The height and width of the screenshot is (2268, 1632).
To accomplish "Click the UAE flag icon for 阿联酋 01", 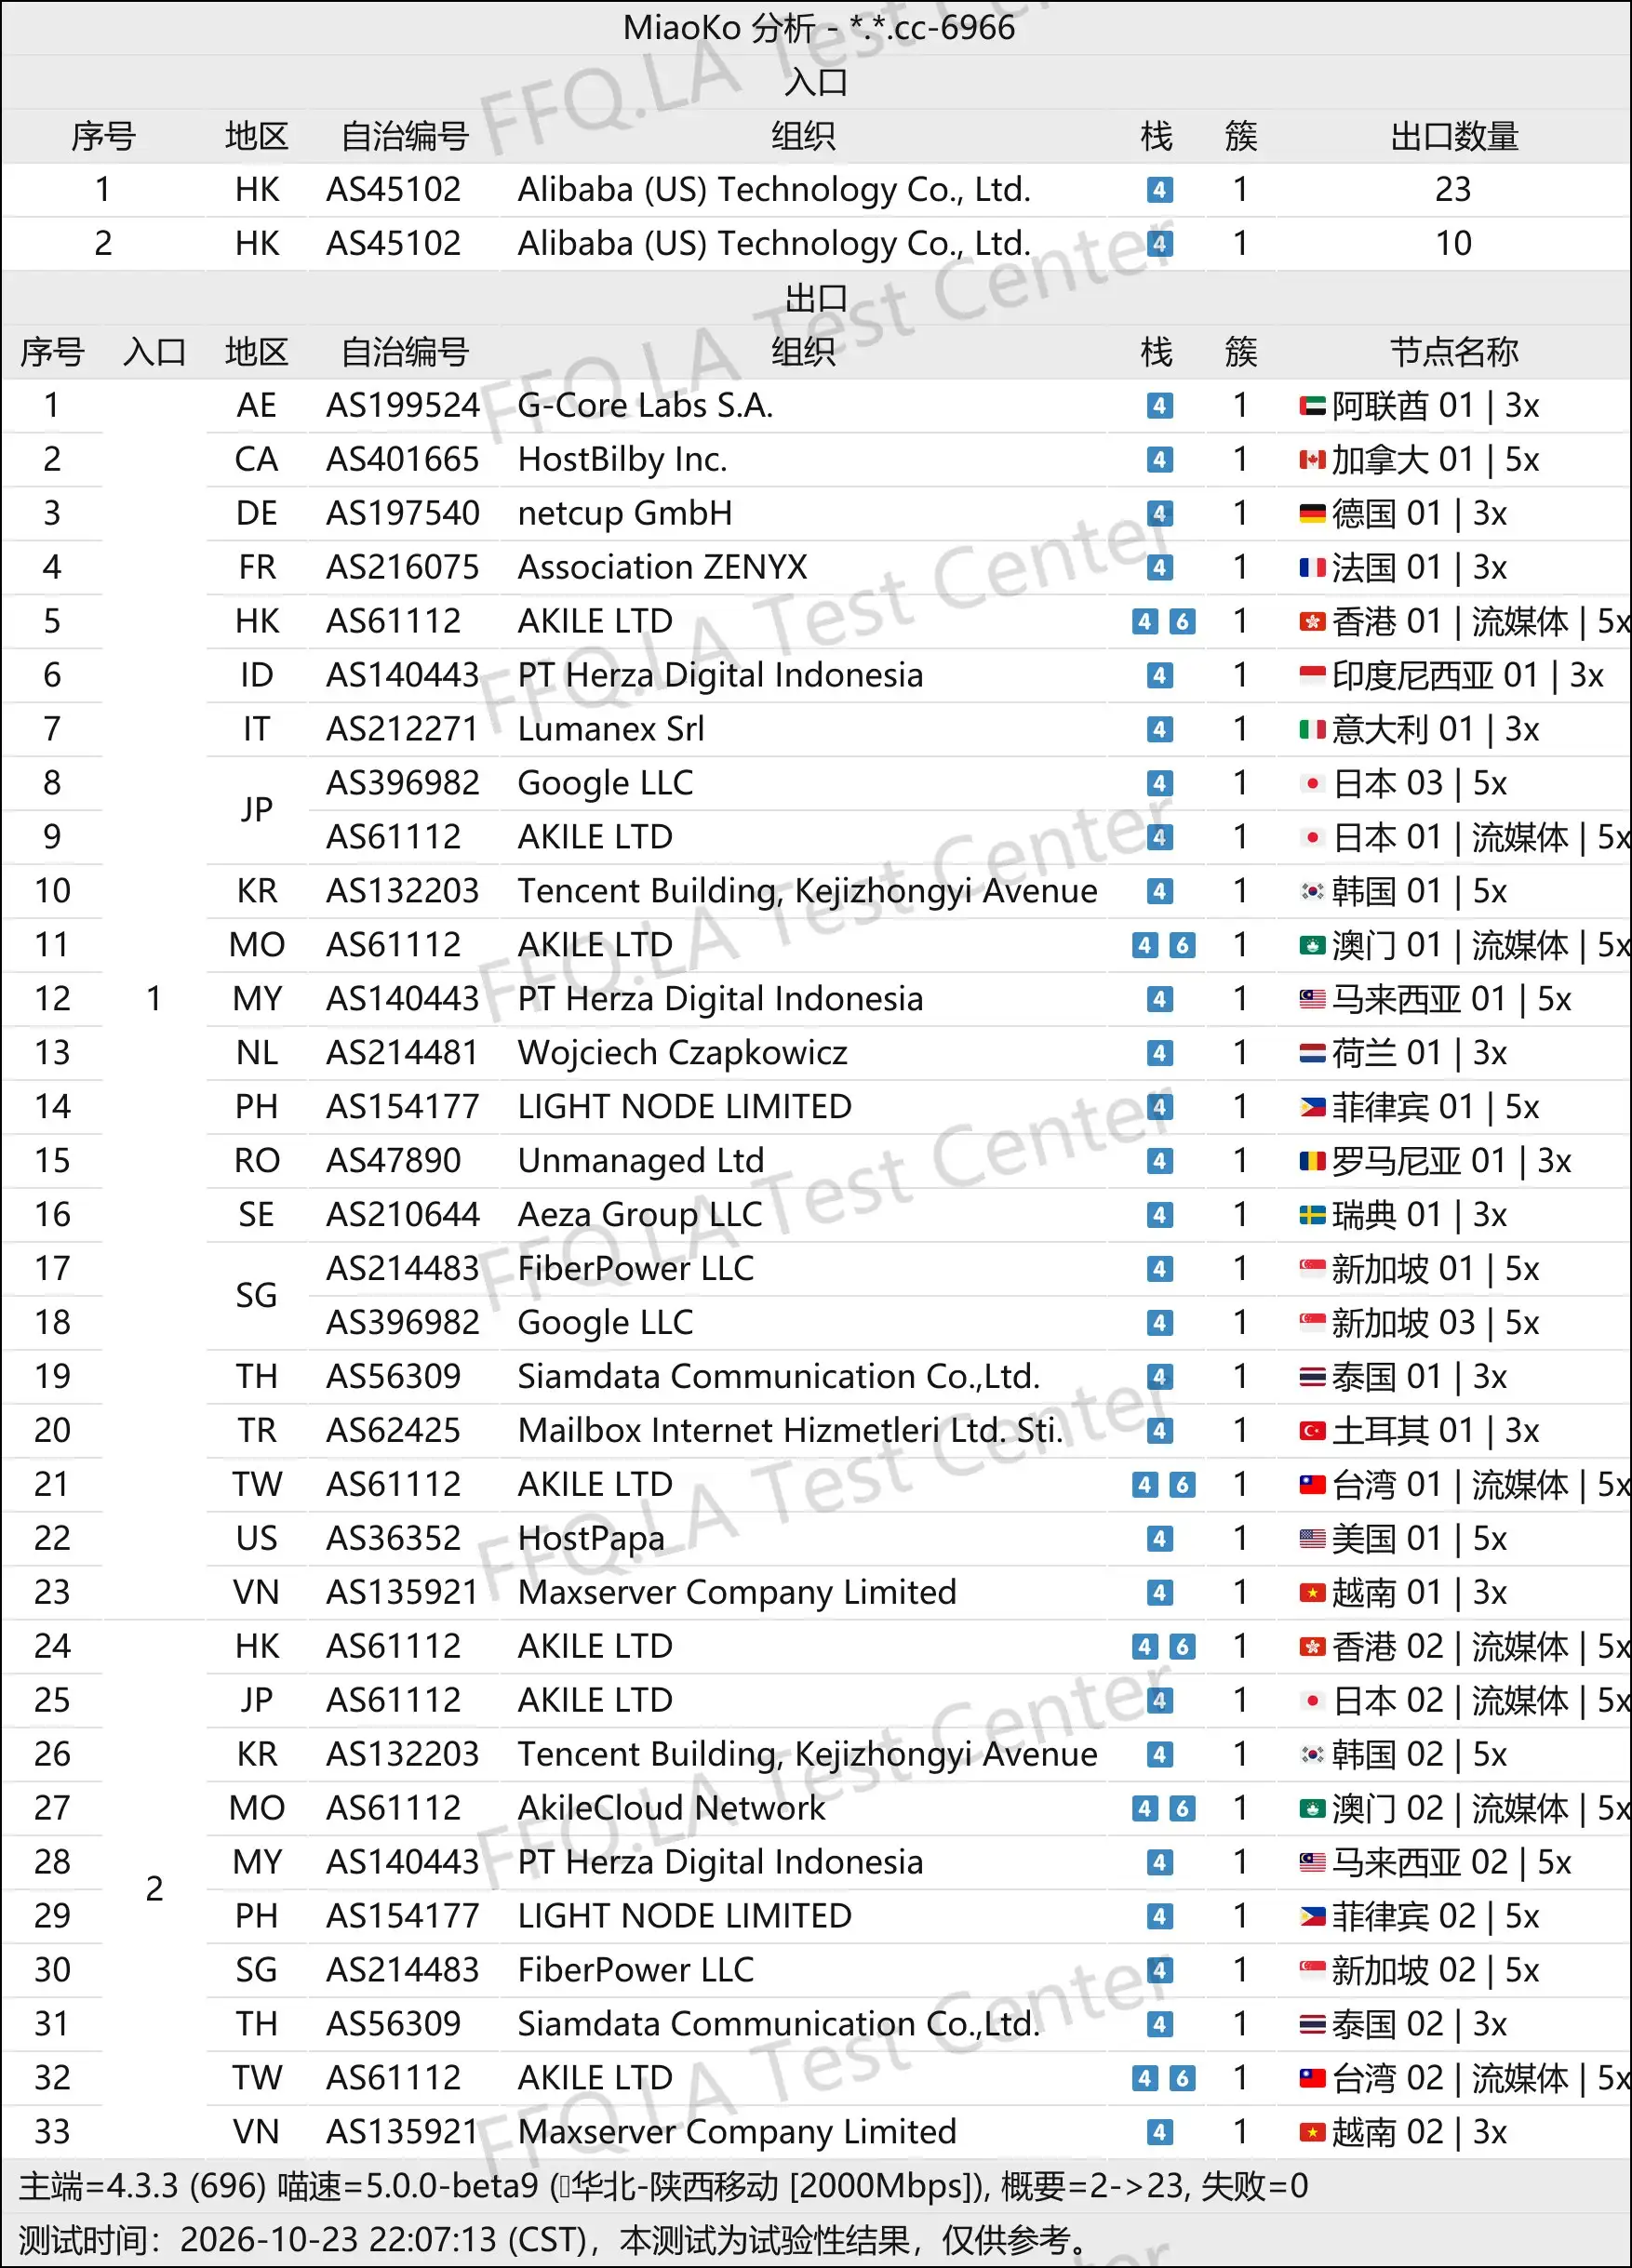I will pyautogui.click(x=1312, y=406).
